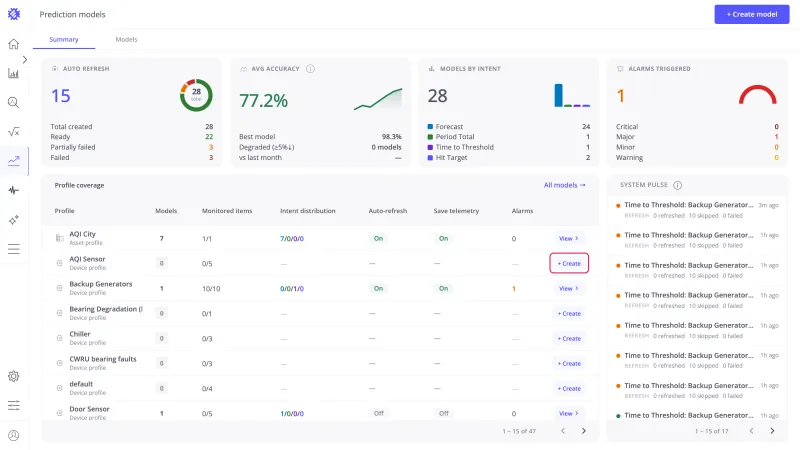Image resolution: width=800 pixels, height=450 pixels.
Task: Create a model for default profile
Action: pos(569,388)
